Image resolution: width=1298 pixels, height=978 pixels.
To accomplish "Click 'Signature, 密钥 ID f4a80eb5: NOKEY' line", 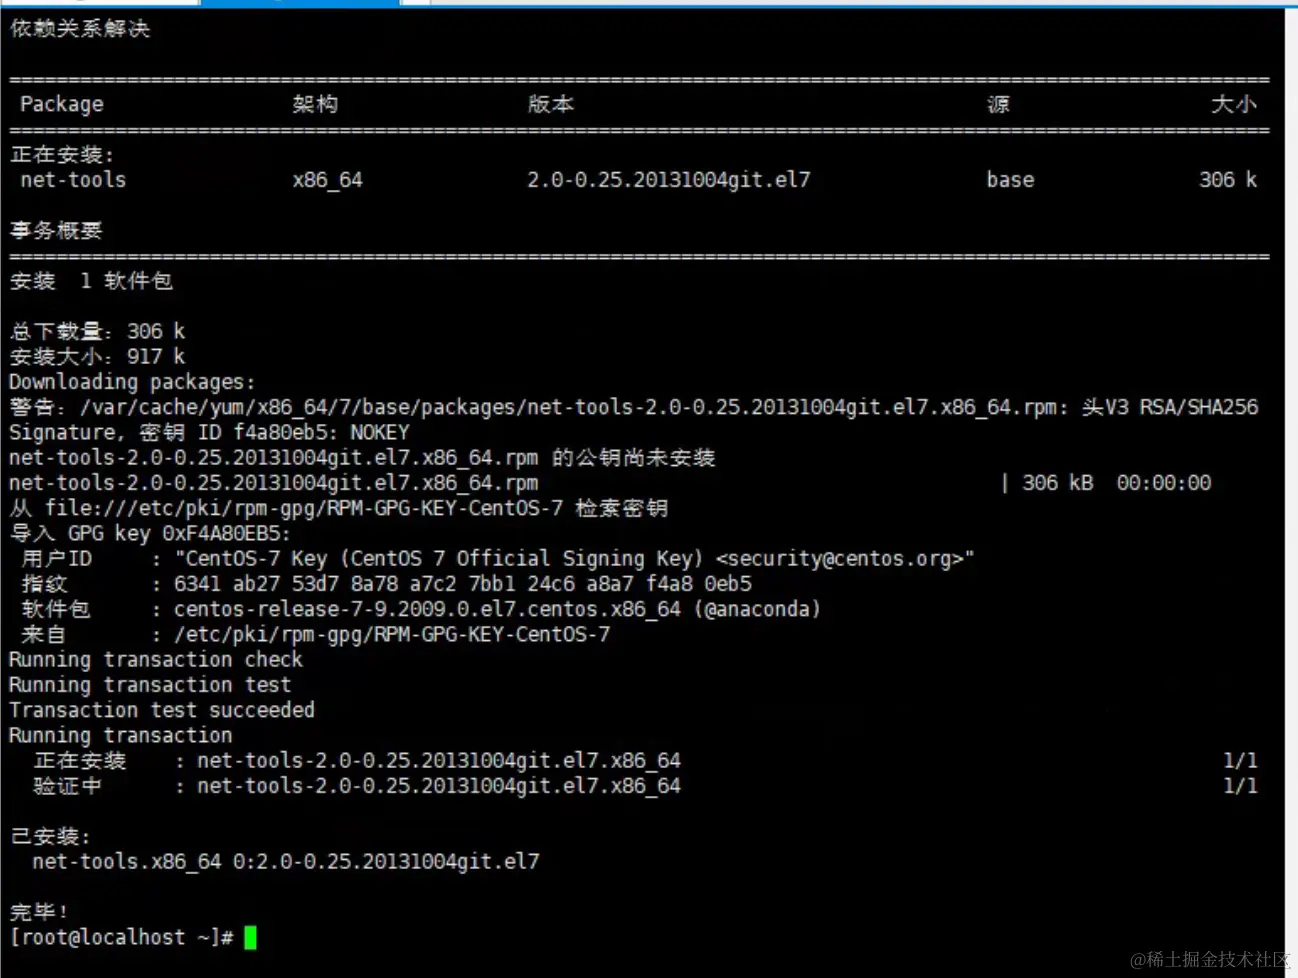I will (209, 433).
